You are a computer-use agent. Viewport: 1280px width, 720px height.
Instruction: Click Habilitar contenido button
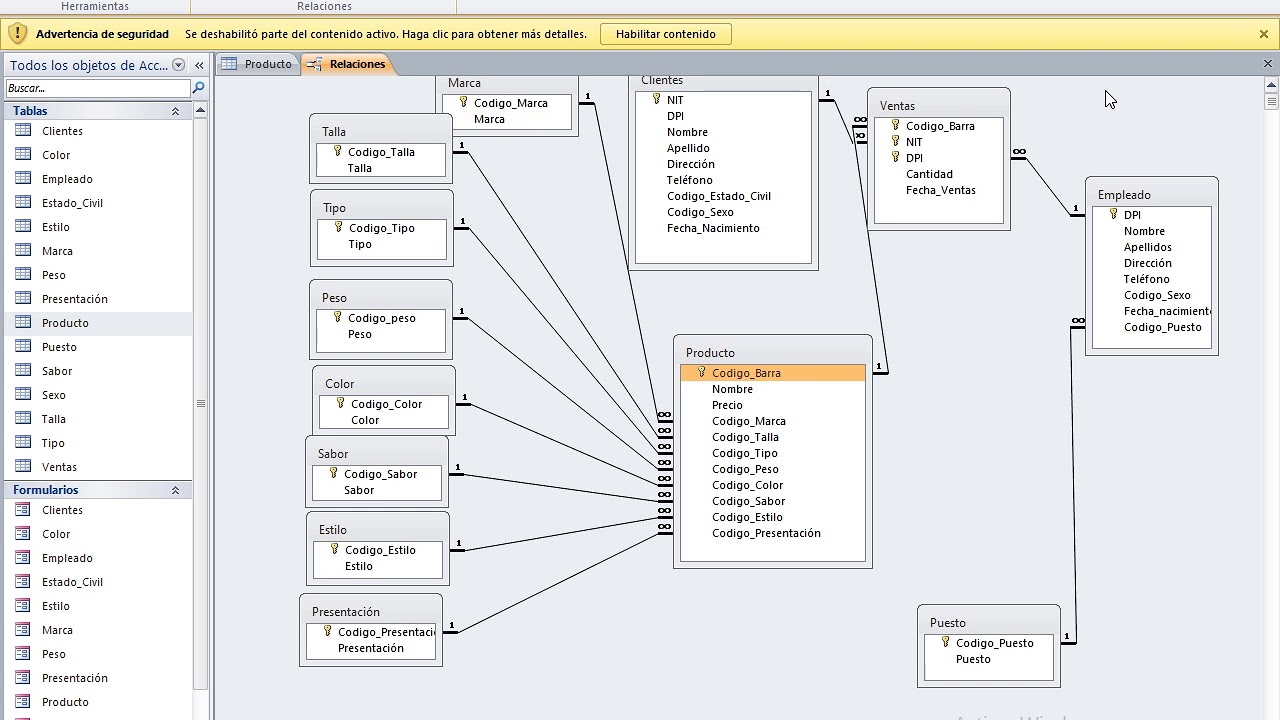point(665,34)
